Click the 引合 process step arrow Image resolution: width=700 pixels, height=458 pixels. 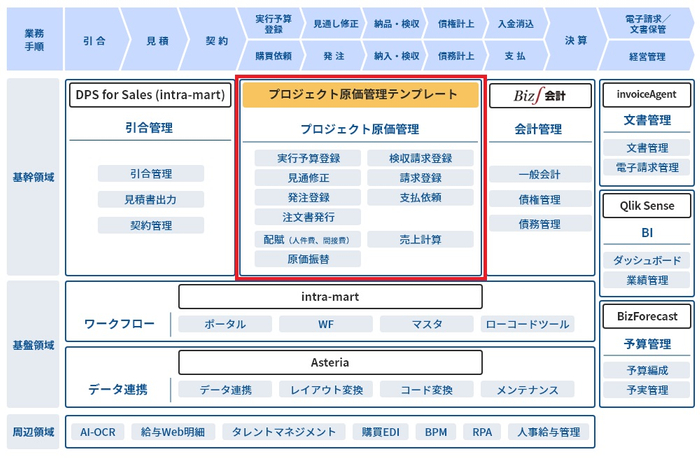point(94,40)
